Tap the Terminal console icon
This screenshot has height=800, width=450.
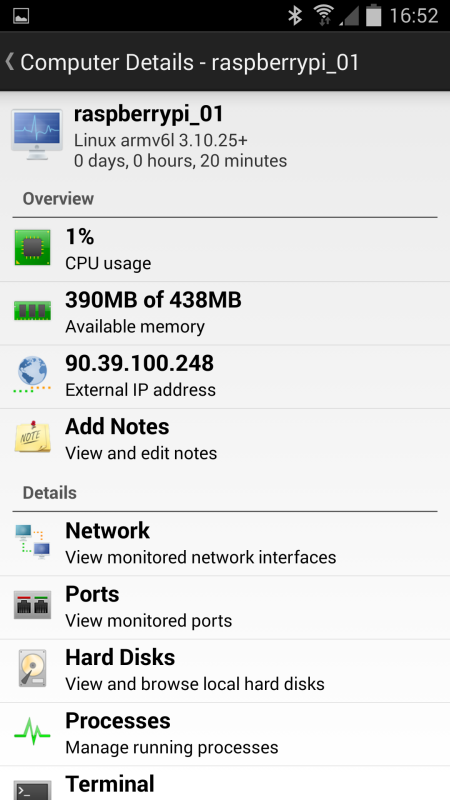(x=32, y=790)
